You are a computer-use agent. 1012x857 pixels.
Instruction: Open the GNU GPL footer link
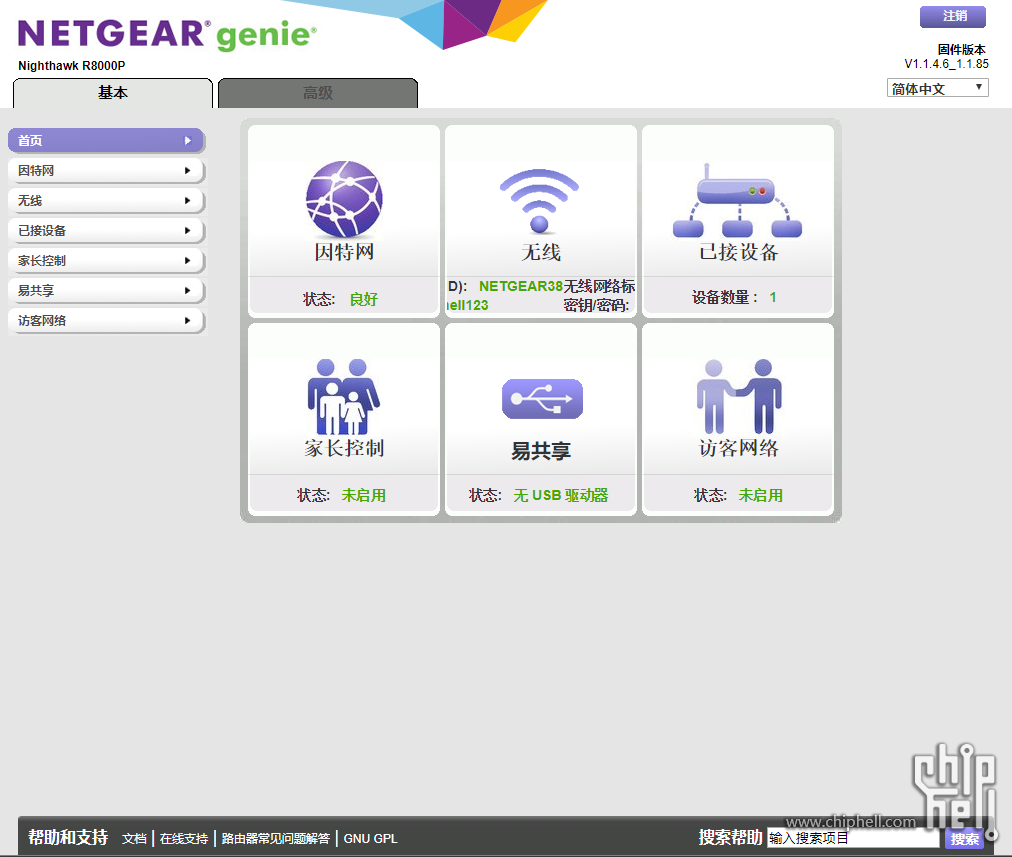click(370, 838)
